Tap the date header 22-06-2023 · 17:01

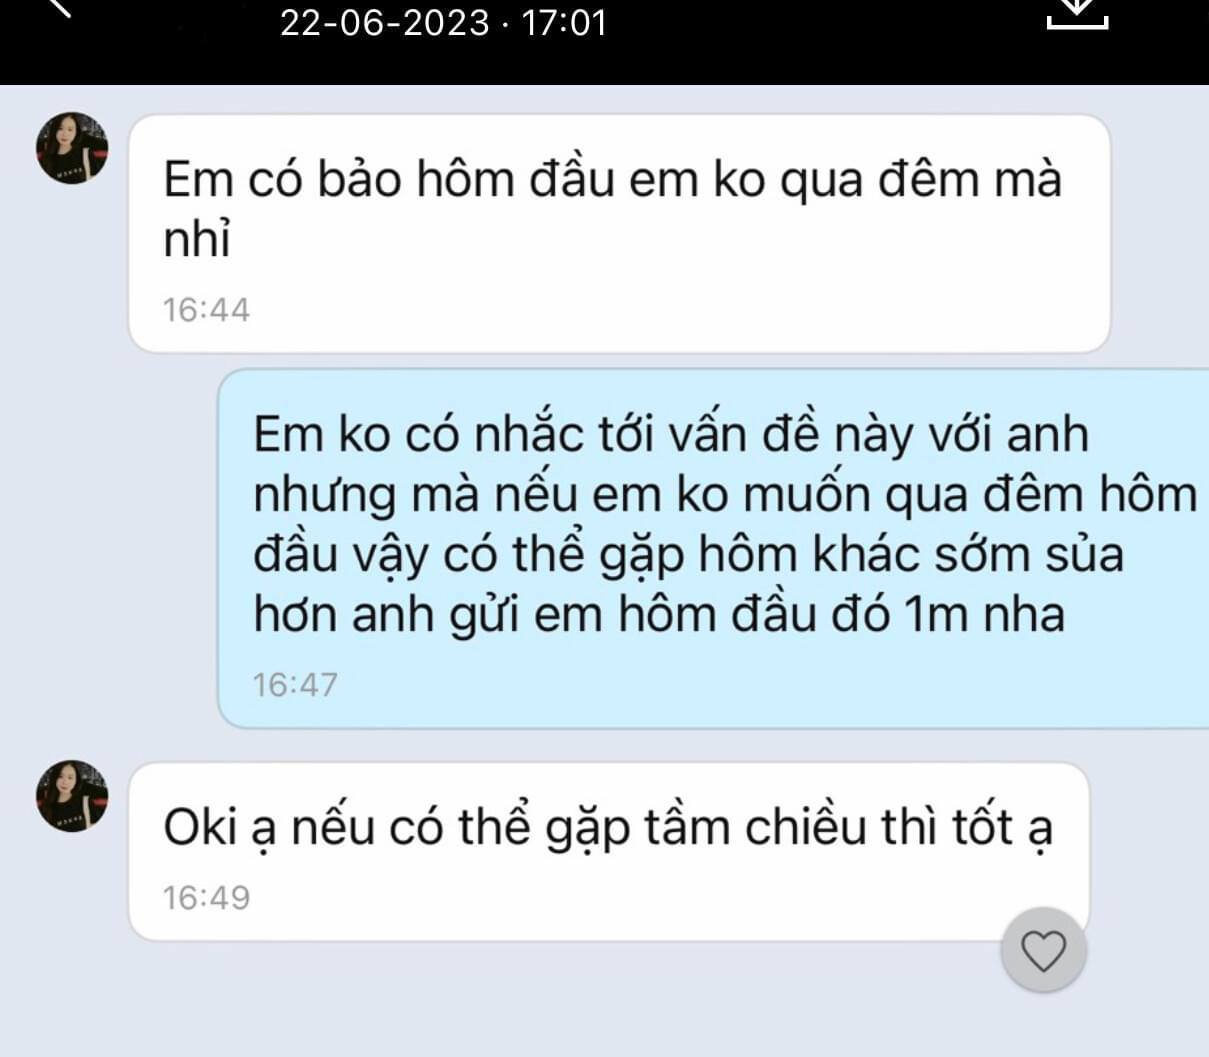(x=443, y=22)
